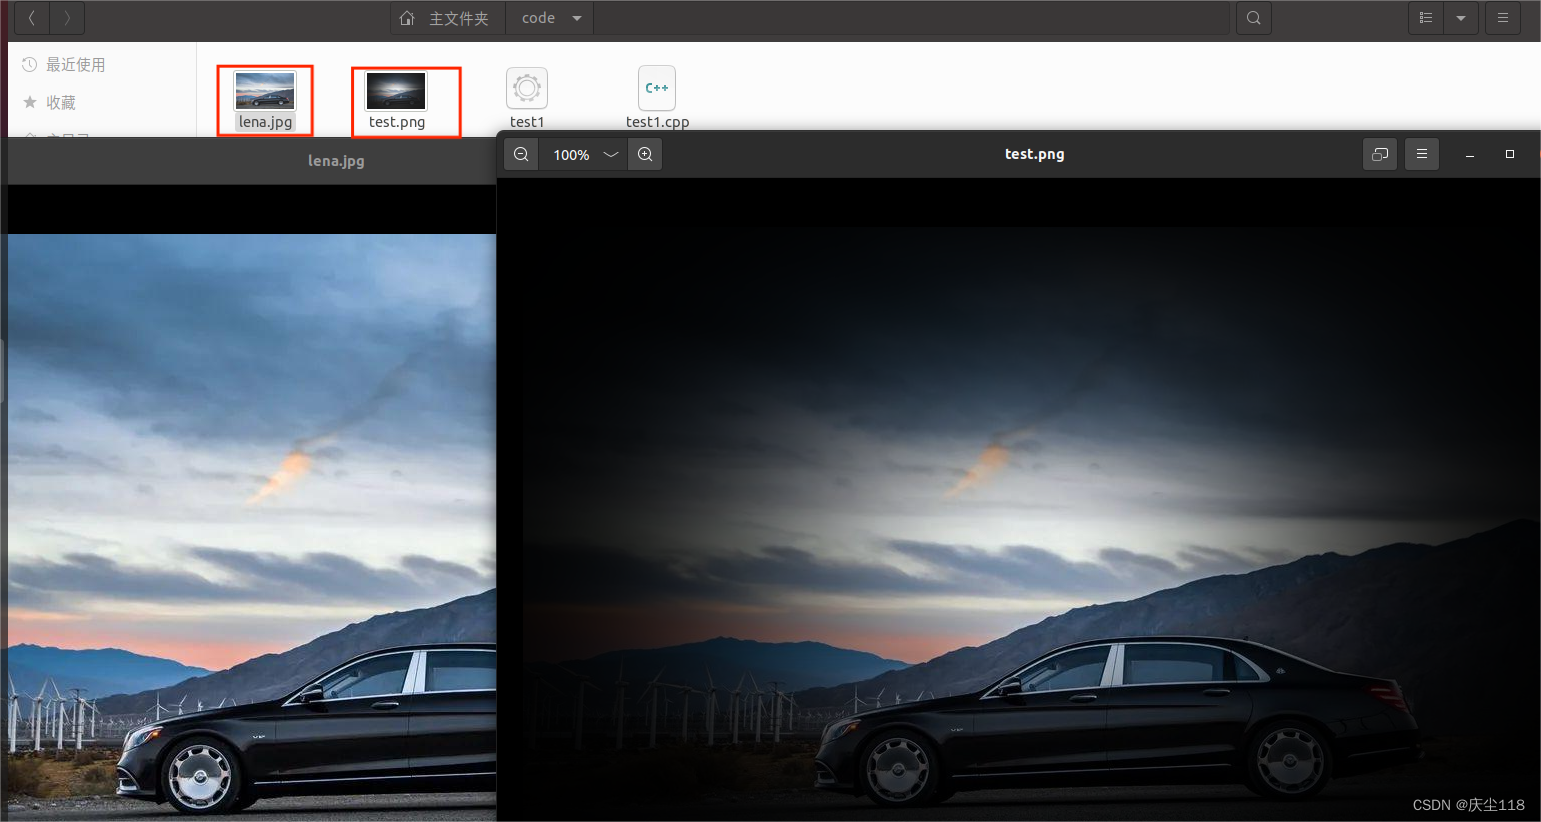The width and height of the screenshot is (1541, 822).
Task: Open the view options dropdown arrow
Action: 1461,18
